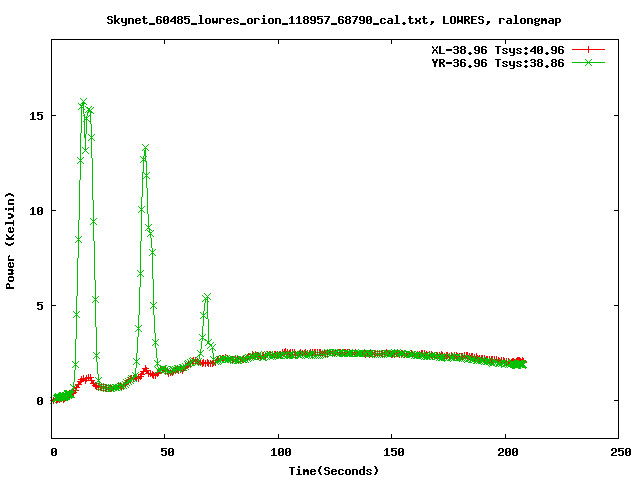
Task: Click the x-axis tick label 200
Action: click(x=508, y=452)
